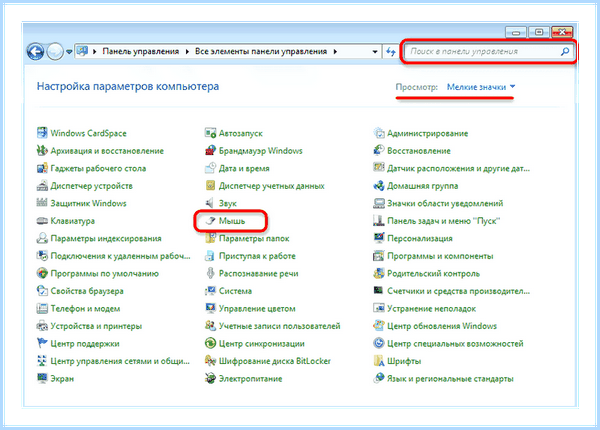Open the Восстановление link
This screenshot has height=430, width=600.
(x=419, y=151)
